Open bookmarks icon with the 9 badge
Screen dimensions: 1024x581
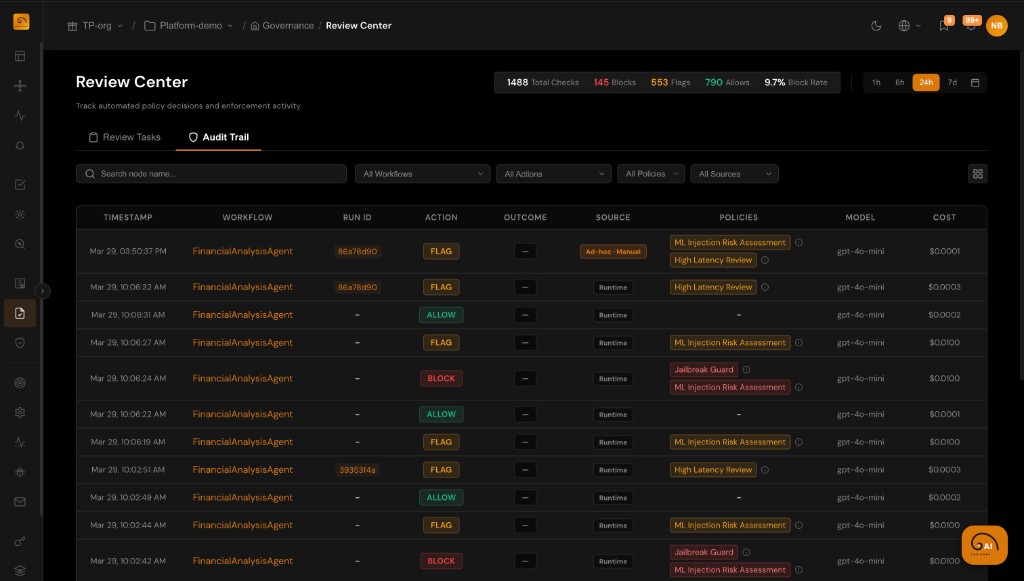point(941,25)
